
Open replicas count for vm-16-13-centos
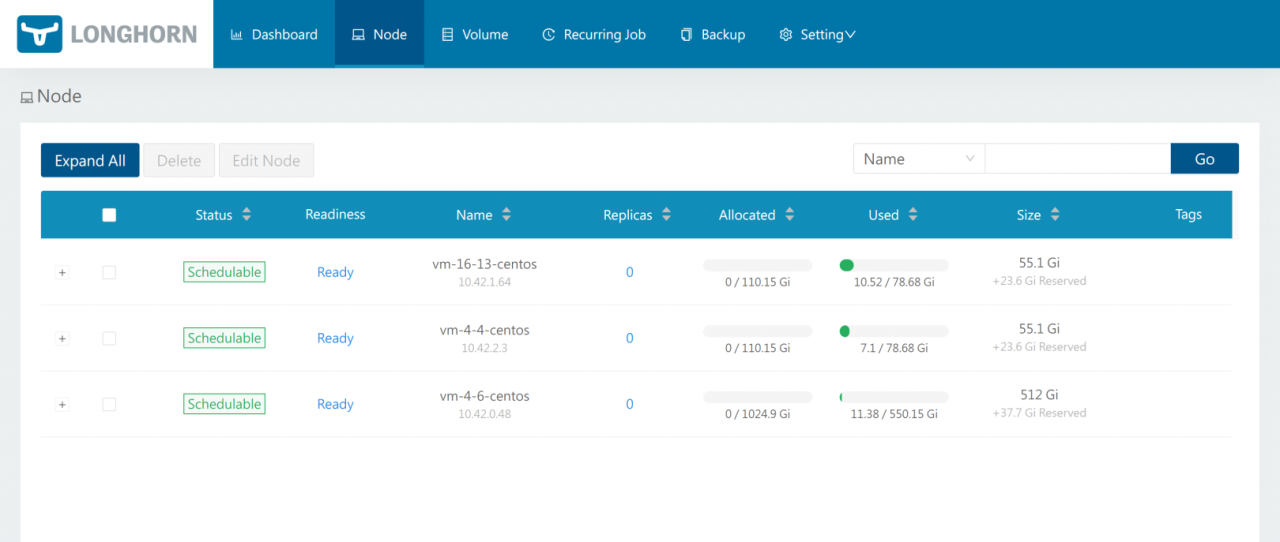(629, 272)
